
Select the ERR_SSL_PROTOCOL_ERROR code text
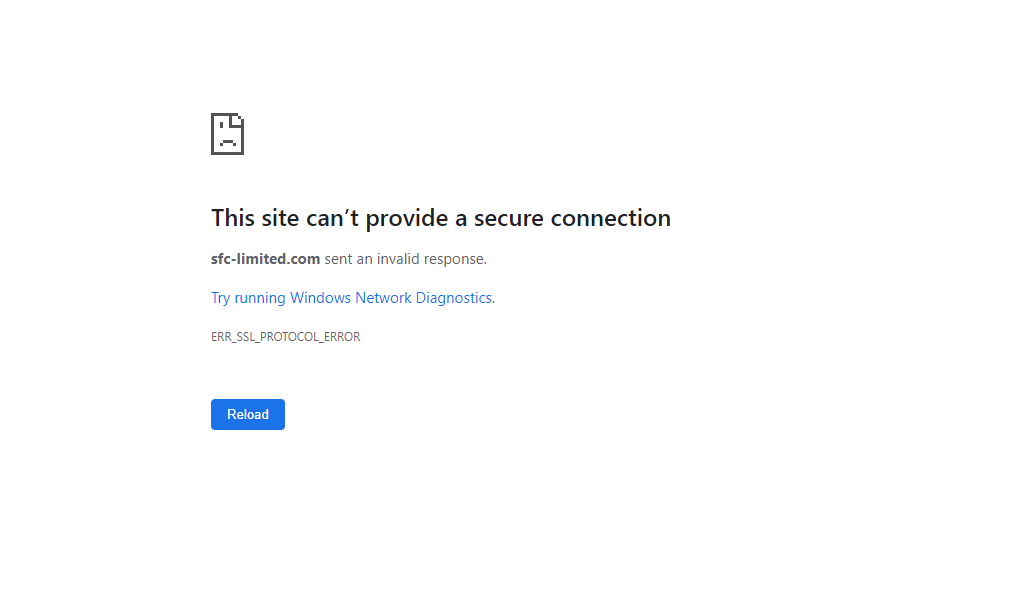286,337
